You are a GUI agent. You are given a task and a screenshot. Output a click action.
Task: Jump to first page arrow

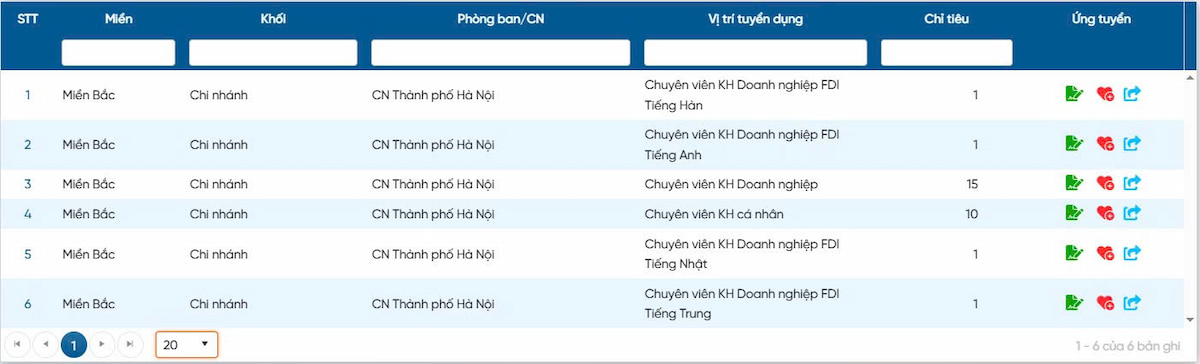17,345
